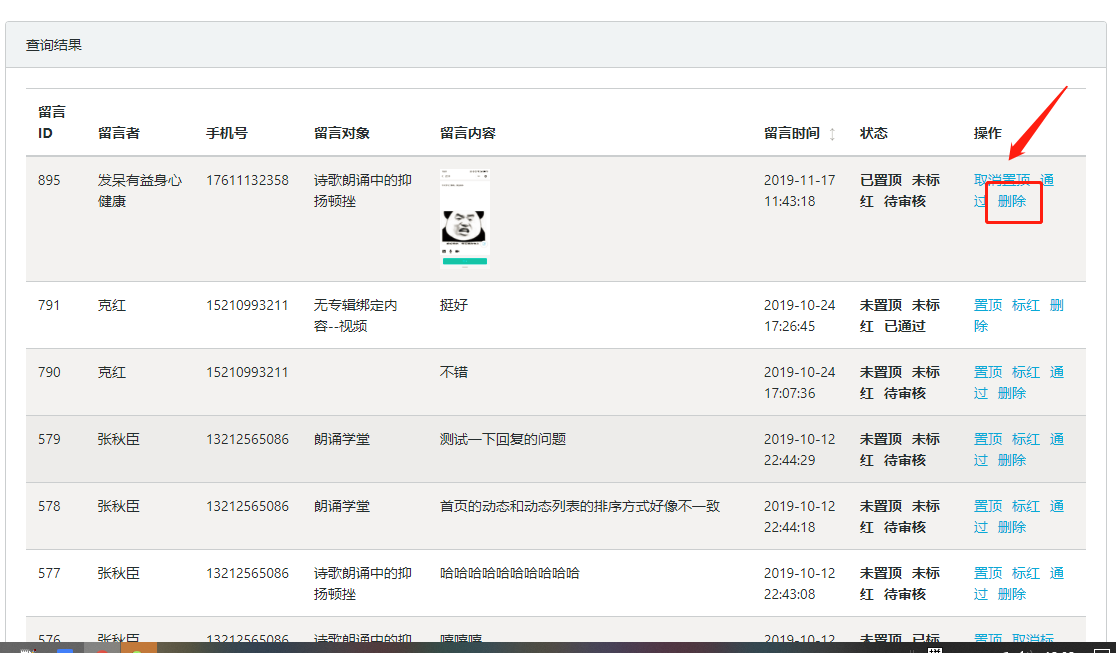Select 标红 for message 790
Screen dimensions: 1116x653
[1026, 372]
